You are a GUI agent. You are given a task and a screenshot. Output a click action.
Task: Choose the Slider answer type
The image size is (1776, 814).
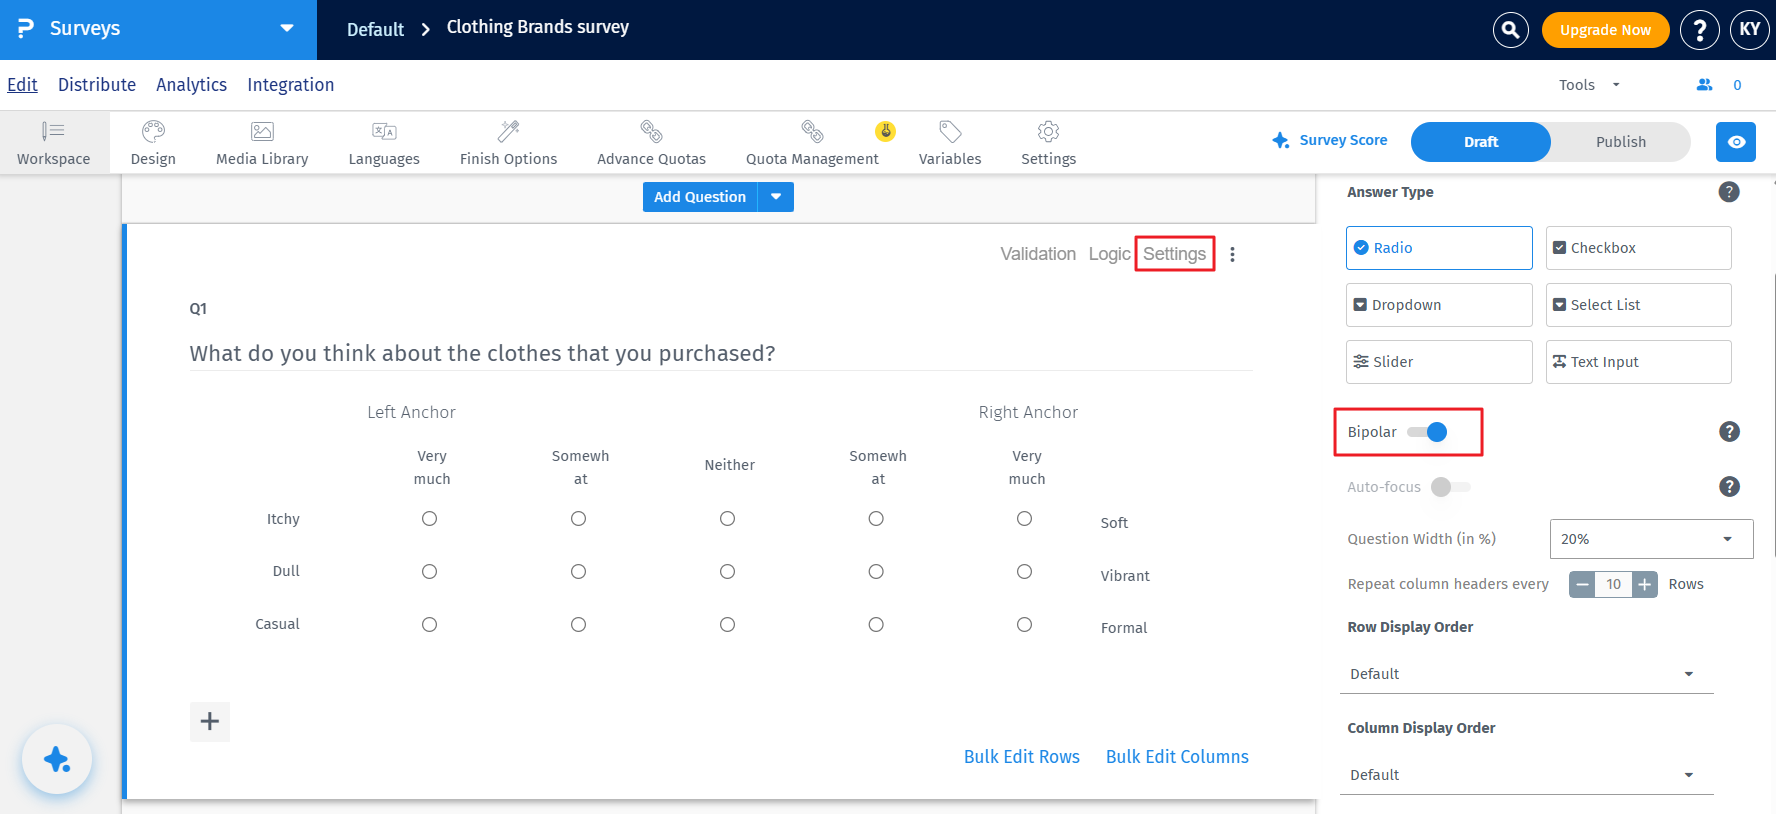click(x=1439, y=362)
